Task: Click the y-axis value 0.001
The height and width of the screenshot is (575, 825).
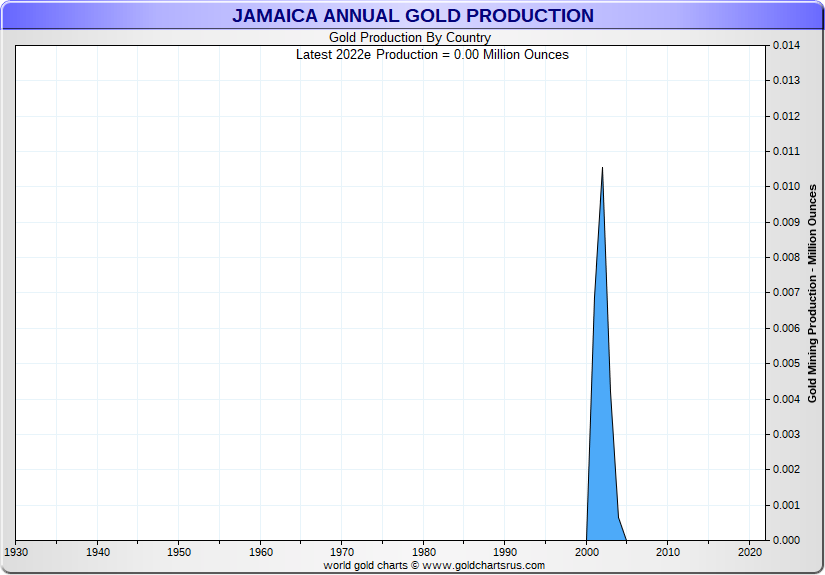Action: (x=786, y=506)
